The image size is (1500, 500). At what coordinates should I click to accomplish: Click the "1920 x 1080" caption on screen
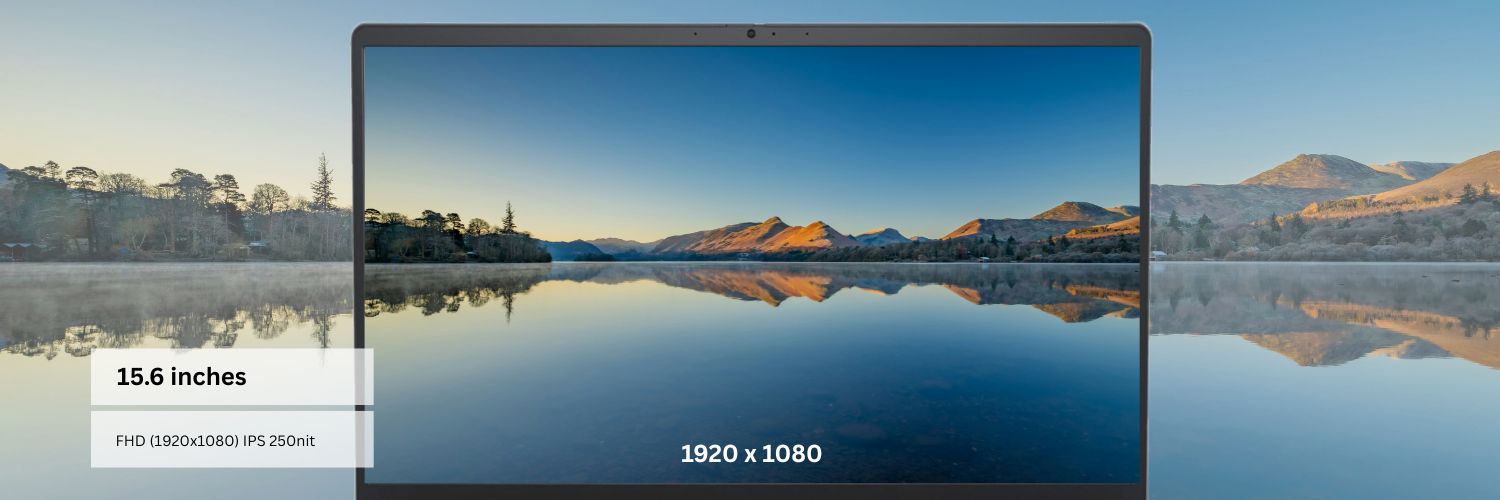click(x=751, y=453)
